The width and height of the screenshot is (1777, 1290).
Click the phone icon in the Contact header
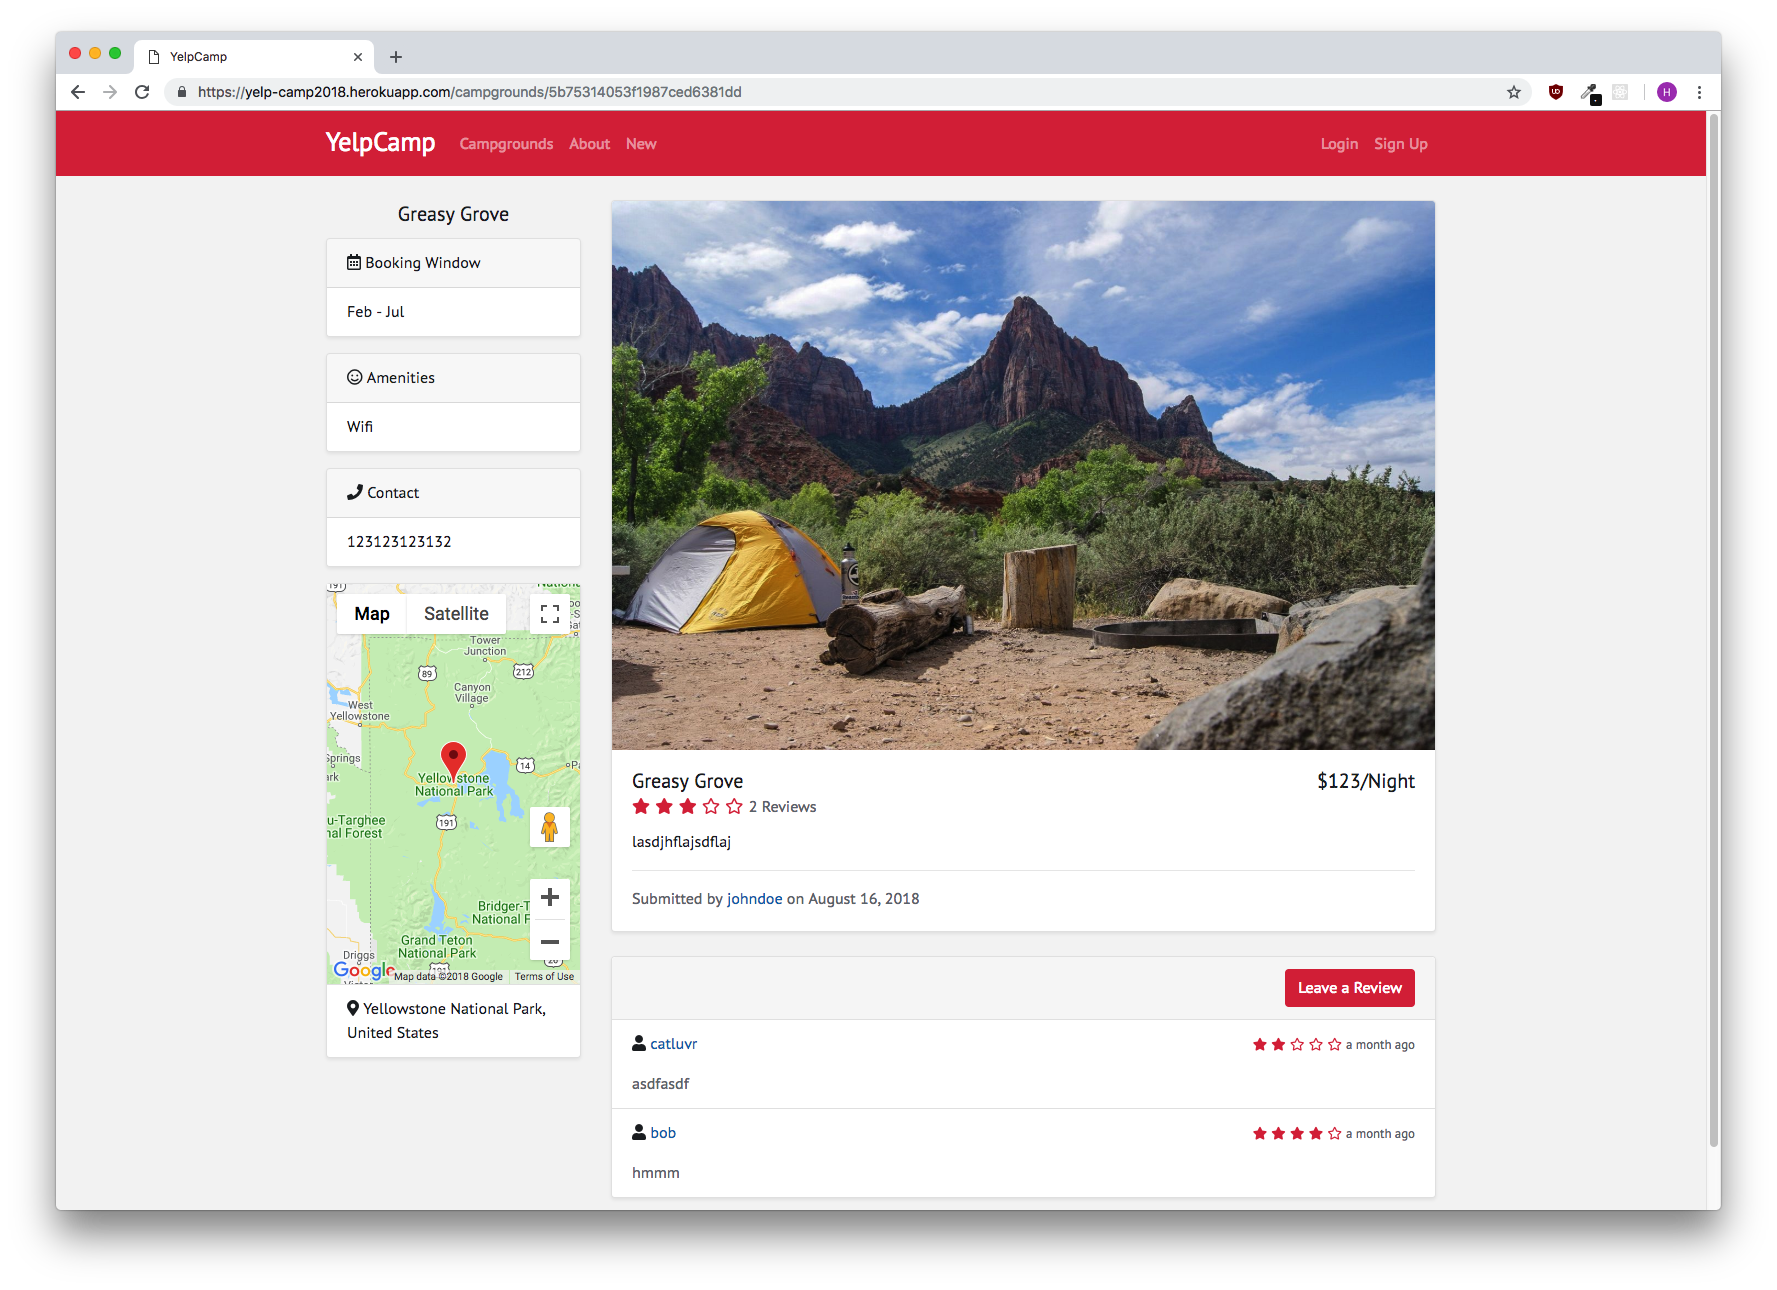(355, 491)
